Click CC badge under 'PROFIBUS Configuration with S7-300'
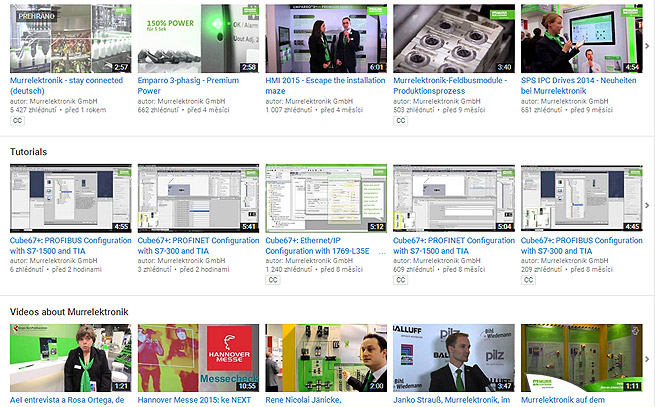Image resolution: width=655 pixels, height=407 pixels. tap(528, 280)
